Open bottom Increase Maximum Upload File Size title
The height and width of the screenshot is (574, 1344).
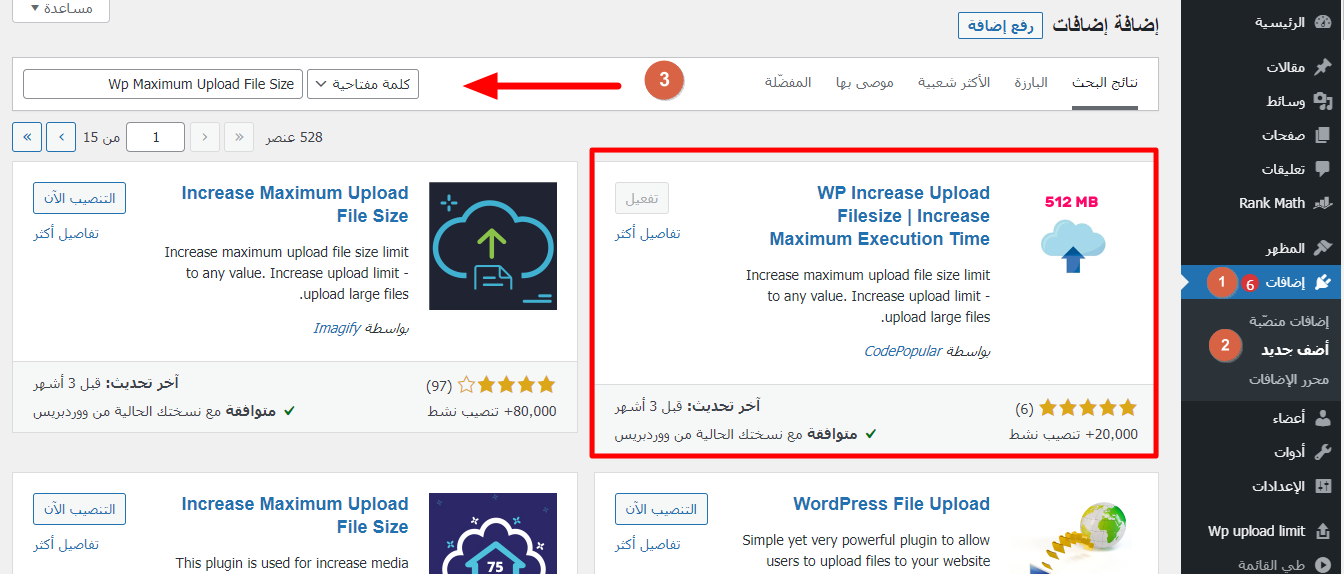point(295,515)
